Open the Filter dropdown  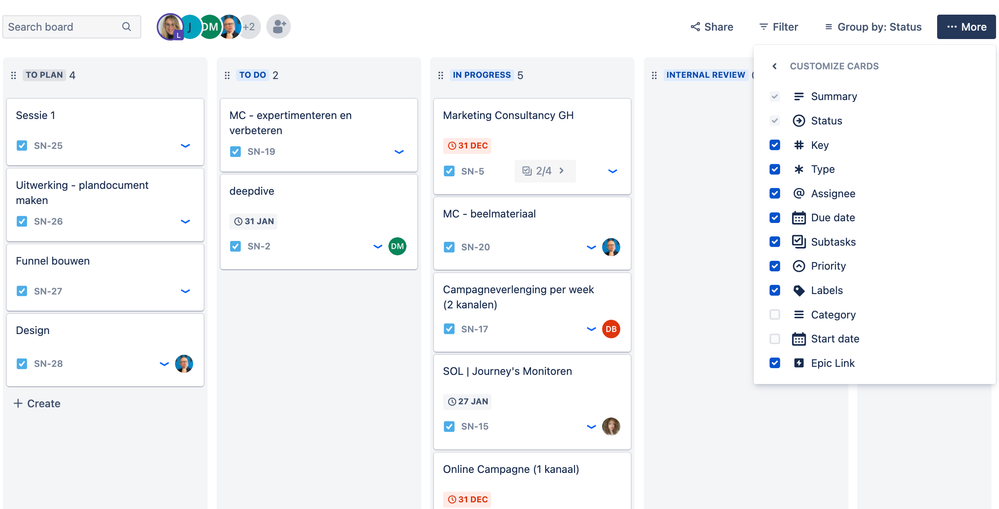point(778,27)
